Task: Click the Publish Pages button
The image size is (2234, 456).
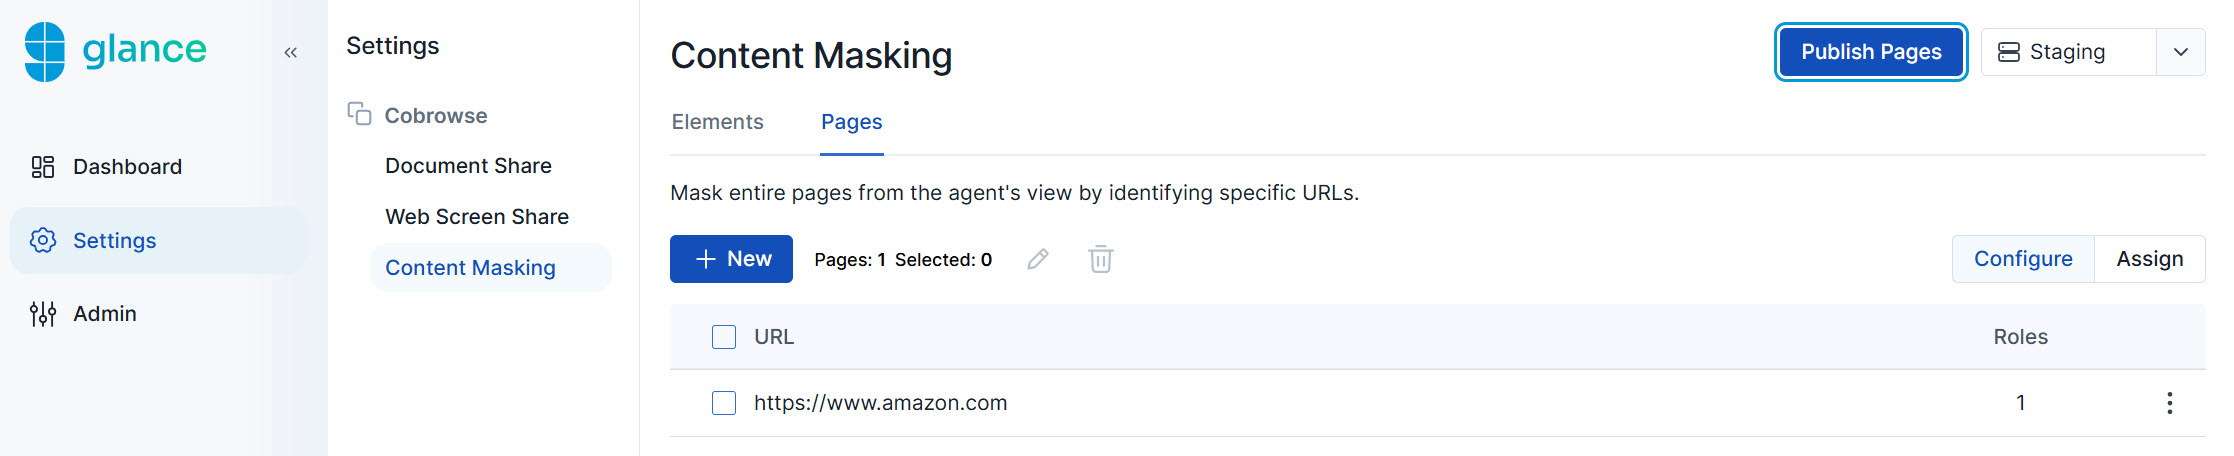Action: click(x=1871, y=52)
